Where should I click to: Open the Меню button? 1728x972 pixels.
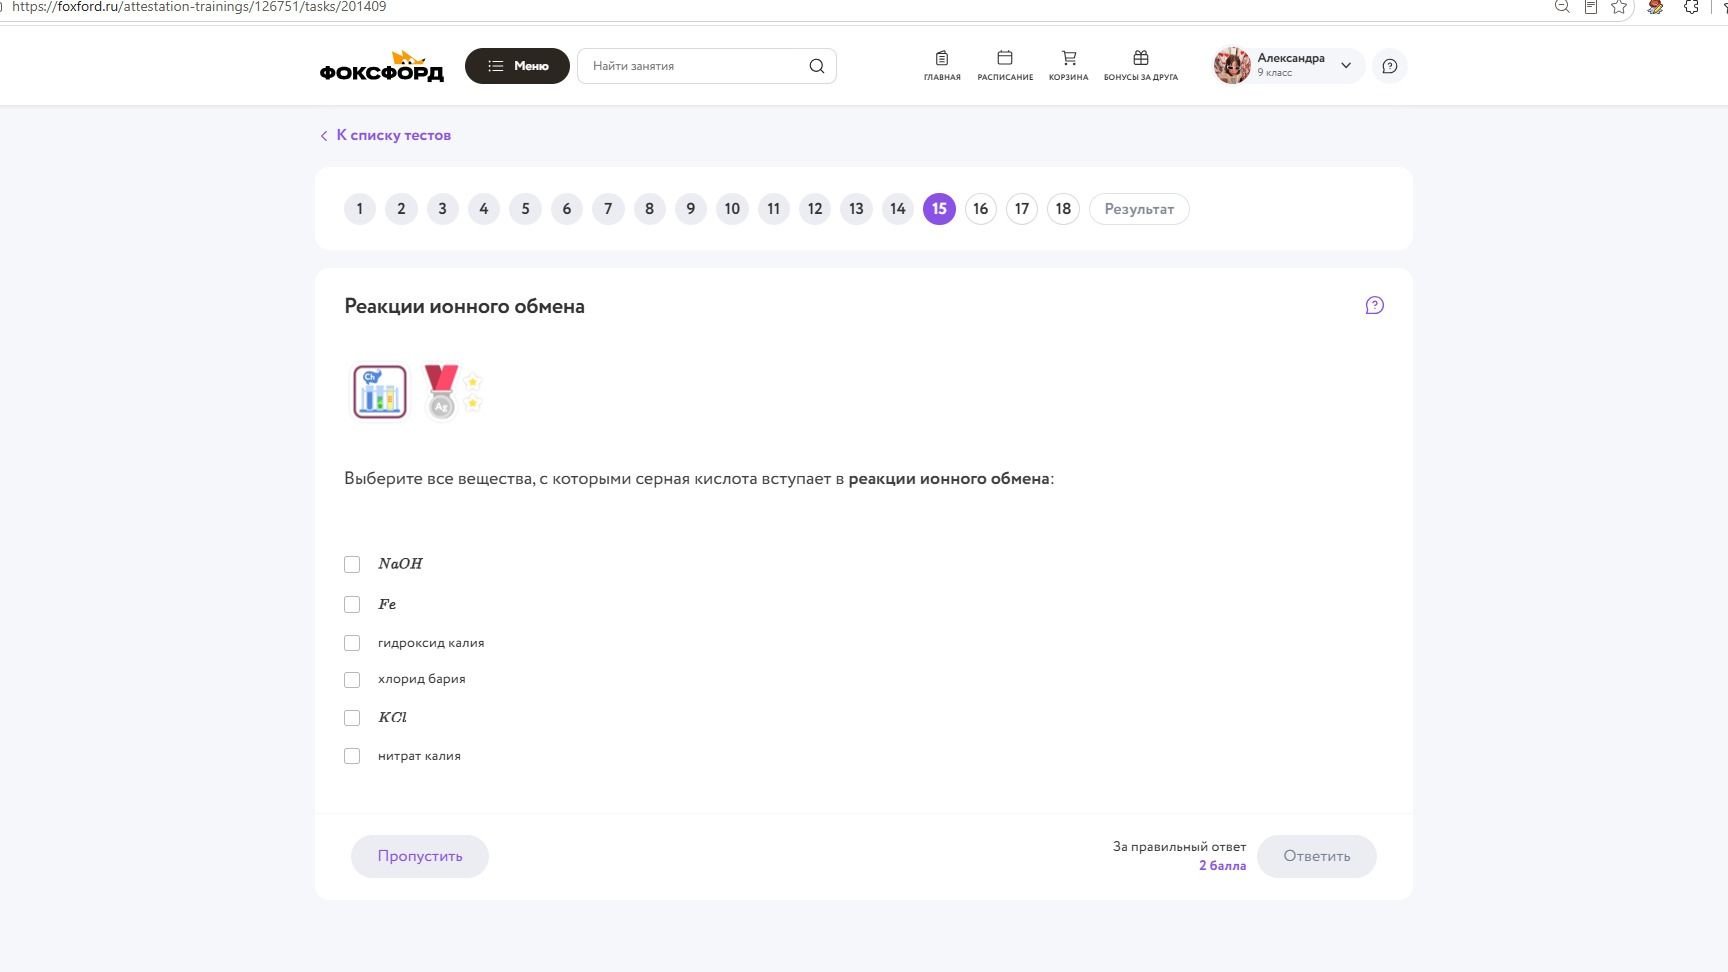tap(517, 66)
